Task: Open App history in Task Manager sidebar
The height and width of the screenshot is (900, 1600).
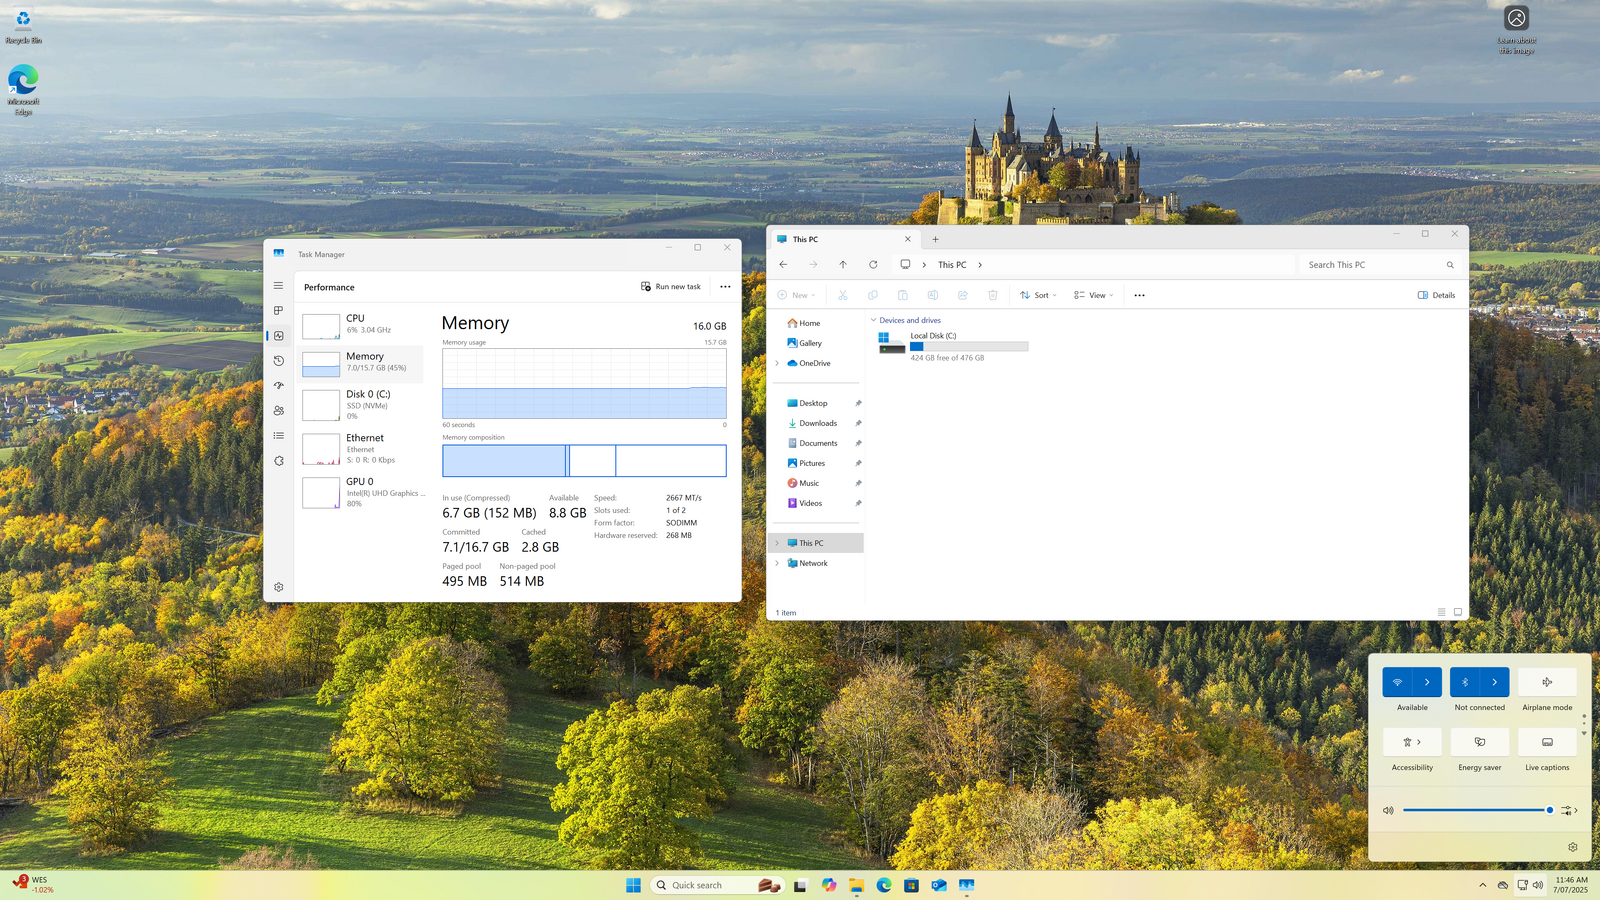Action: pos(279,361)
